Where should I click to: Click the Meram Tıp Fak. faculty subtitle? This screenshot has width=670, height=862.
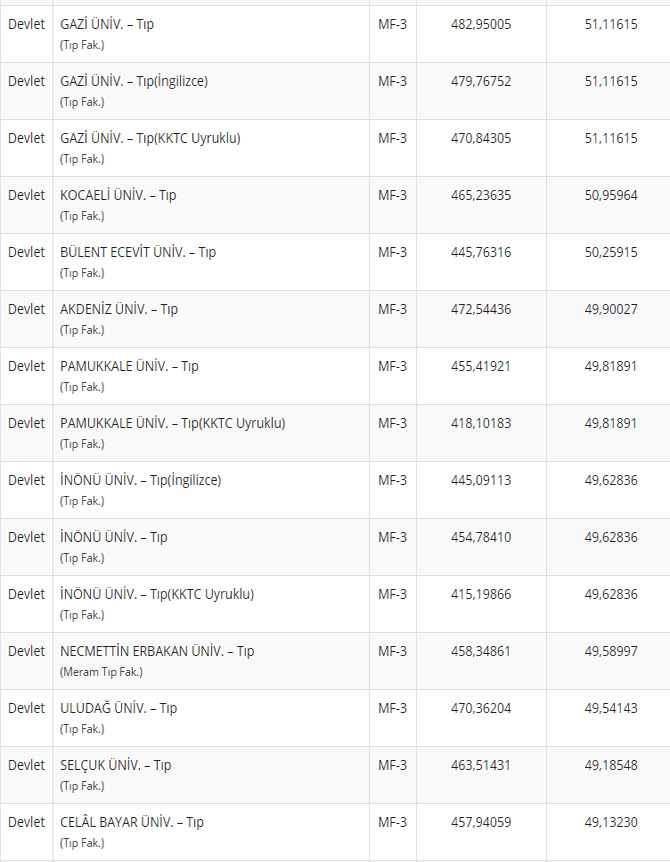pos(101,672)
